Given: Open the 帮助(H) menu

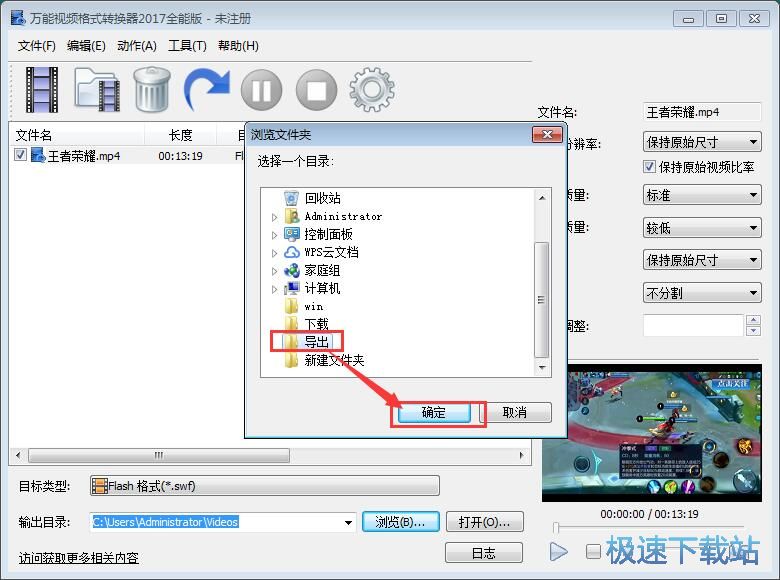Looking at the screenshot, I should point(238,46).
